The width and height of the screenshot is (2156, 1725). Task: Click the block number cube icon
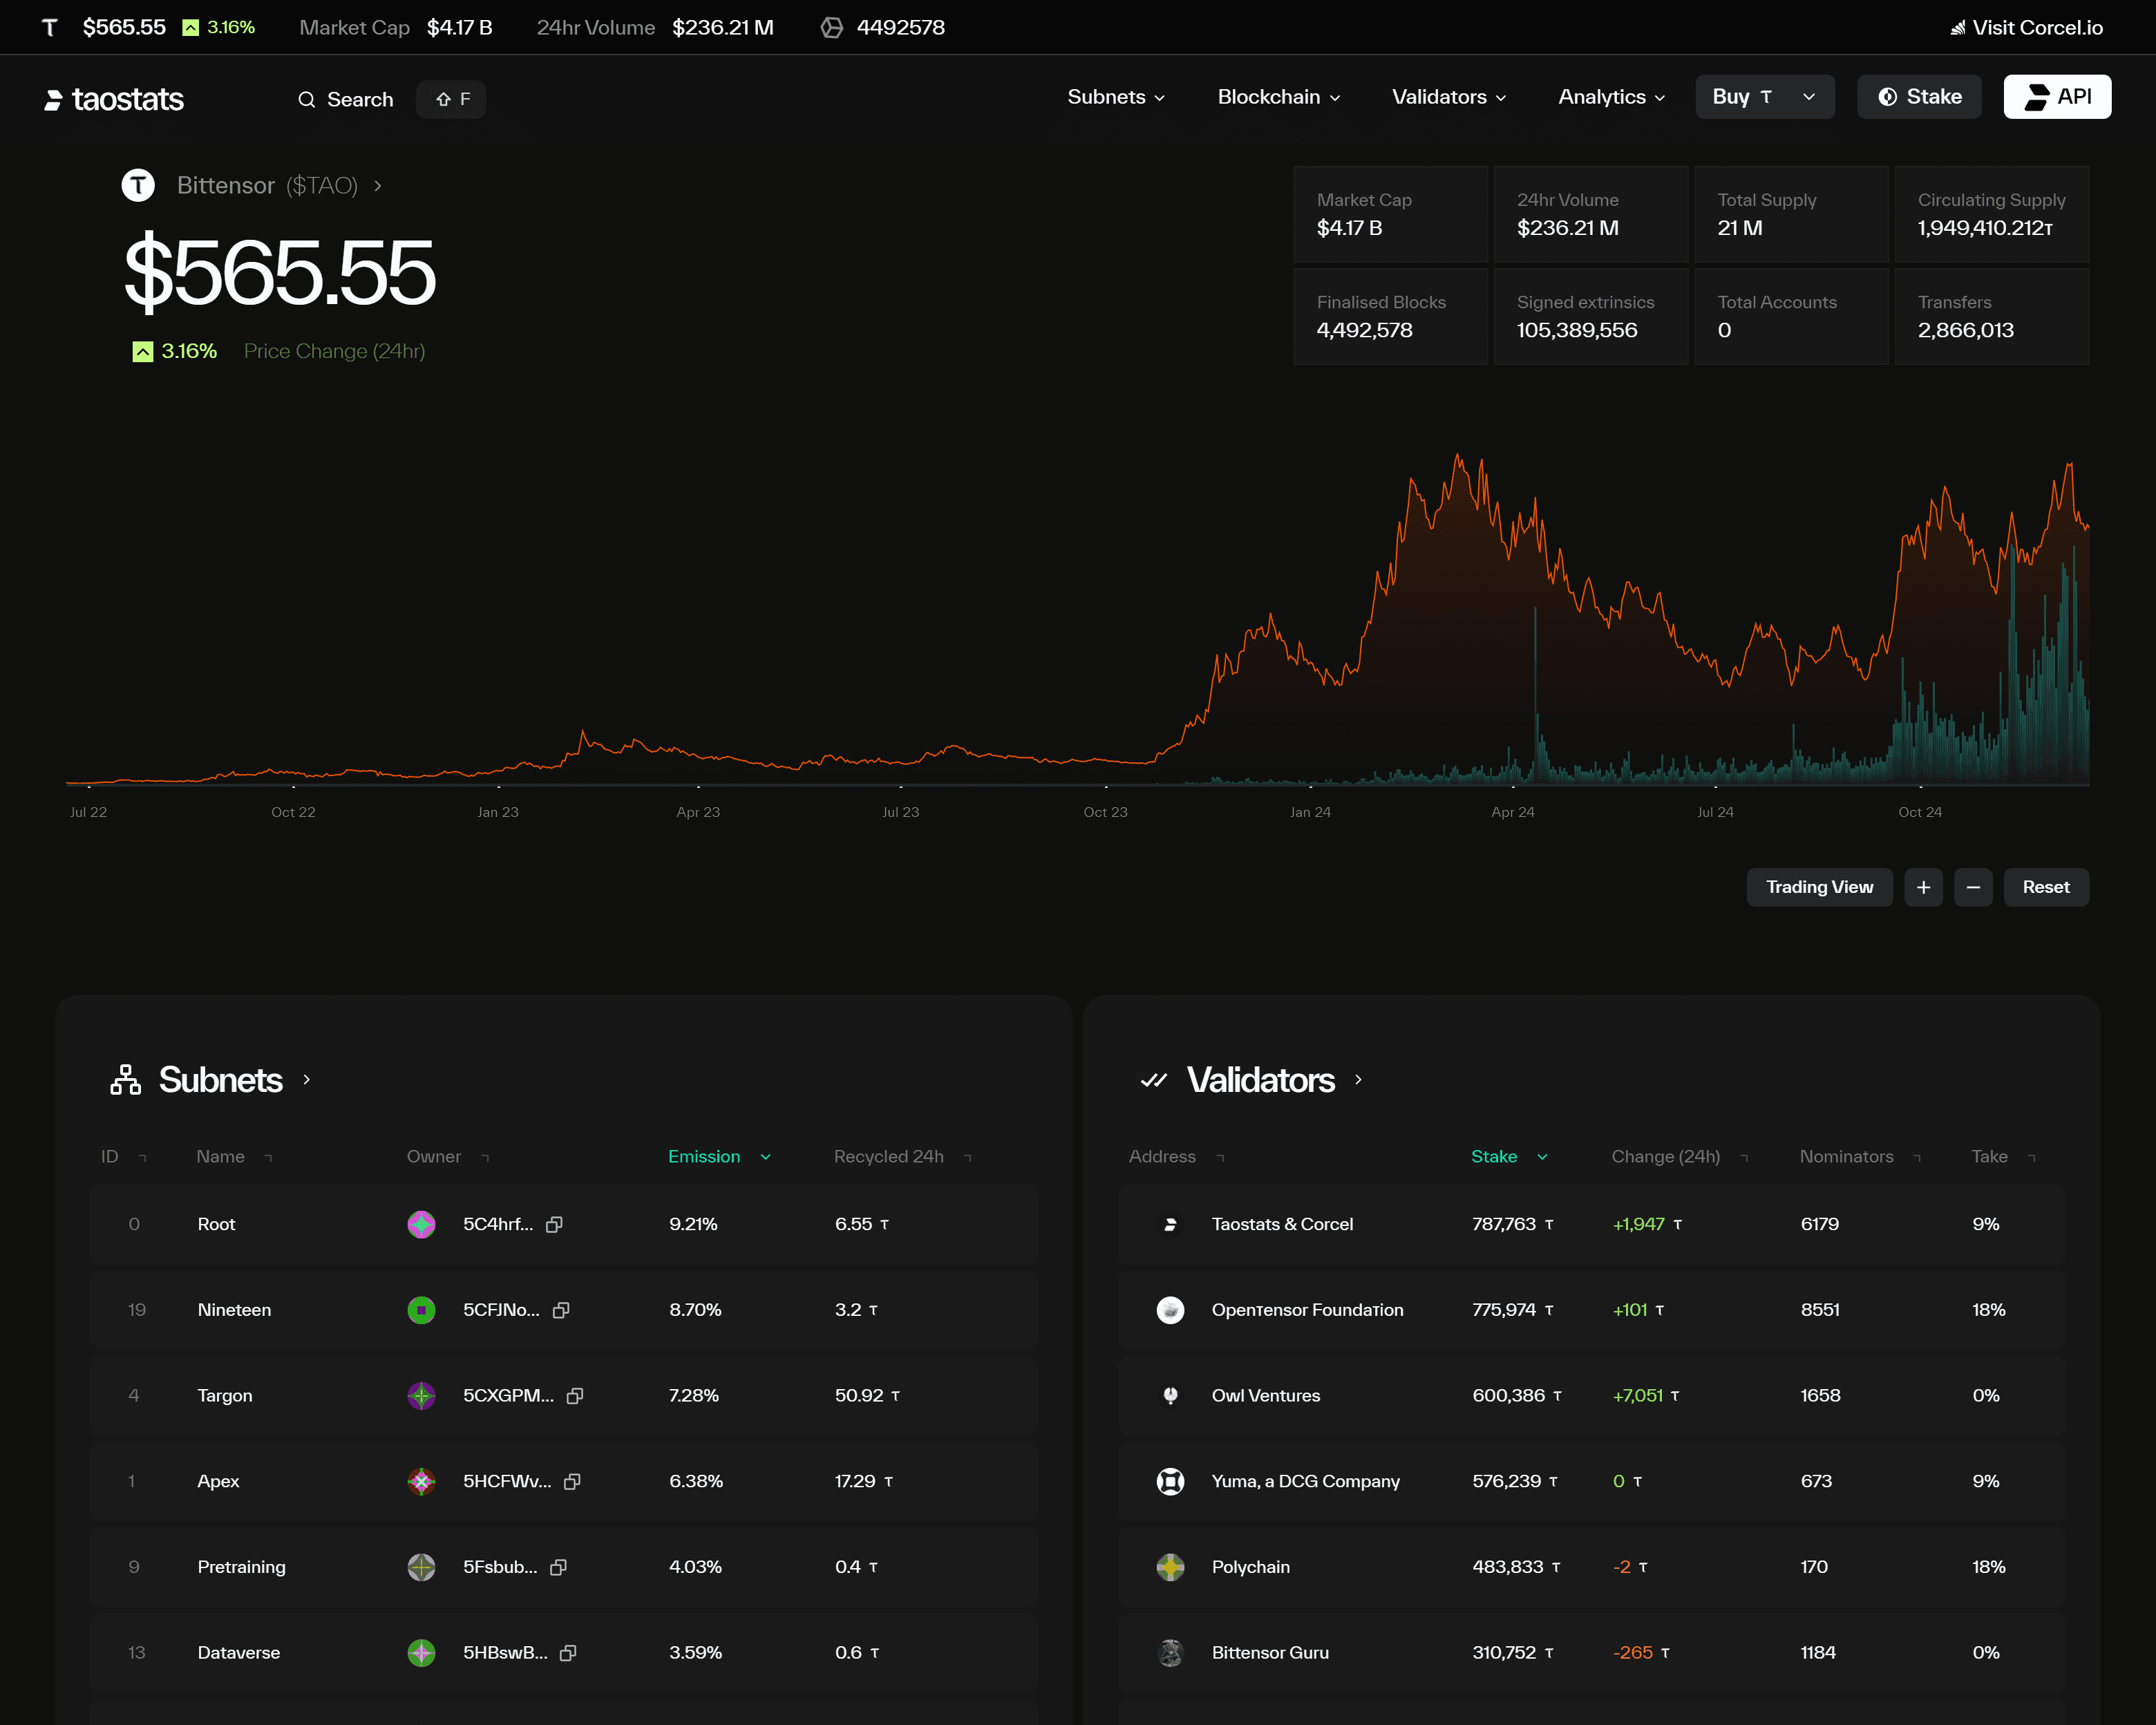(832, 27)
